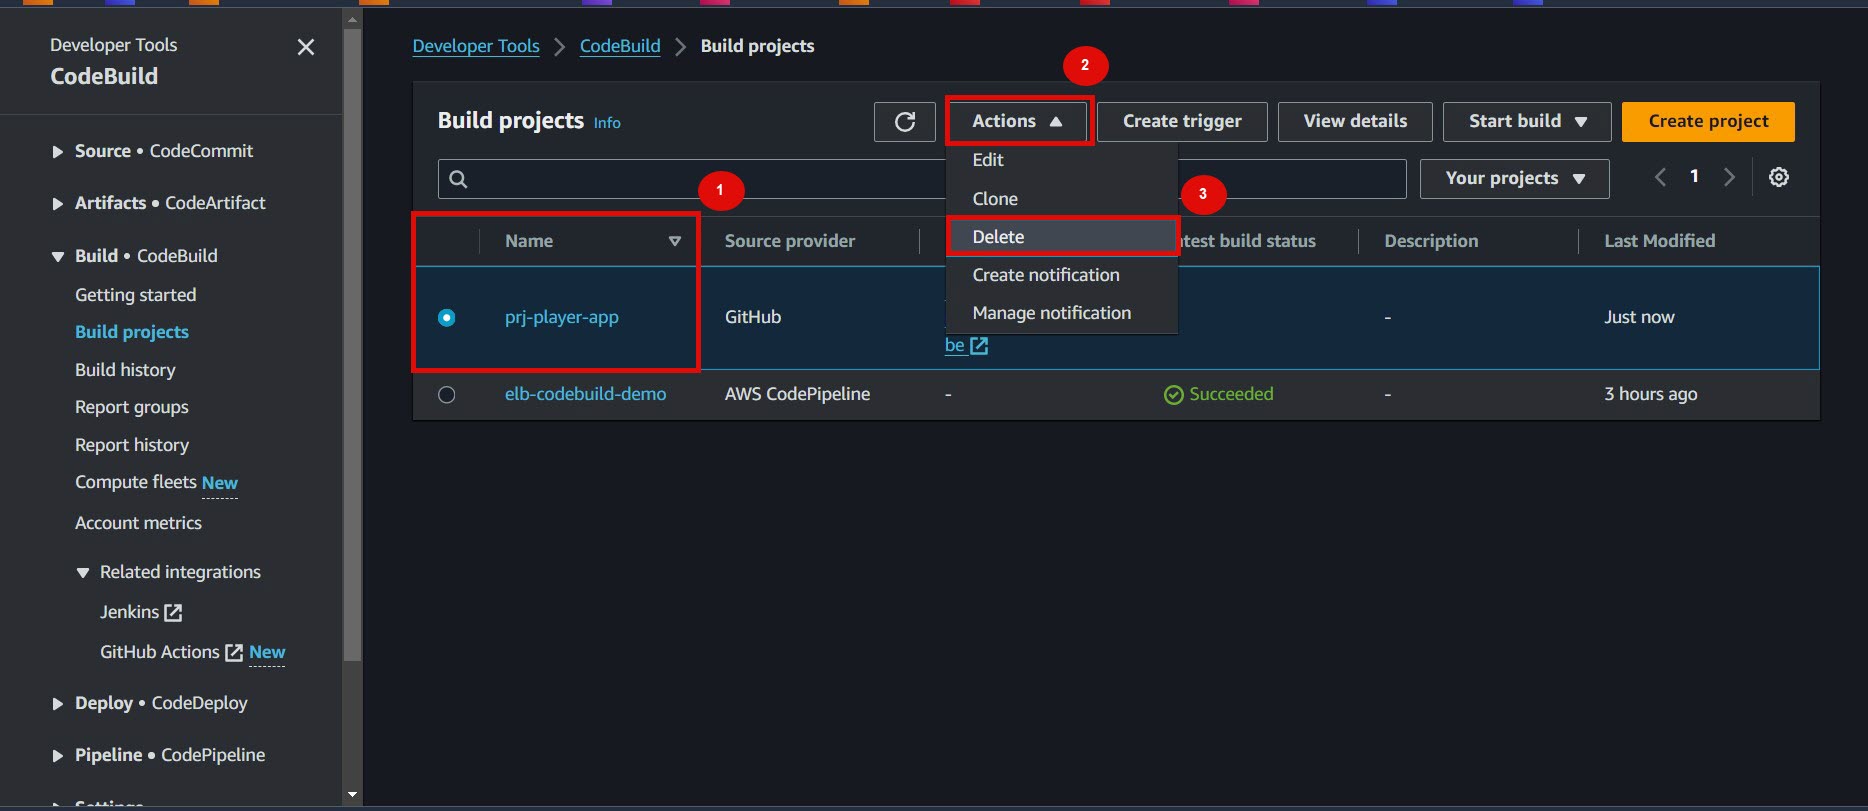
Task: Click Create trigger button
Action: [x=1182, y=121]
